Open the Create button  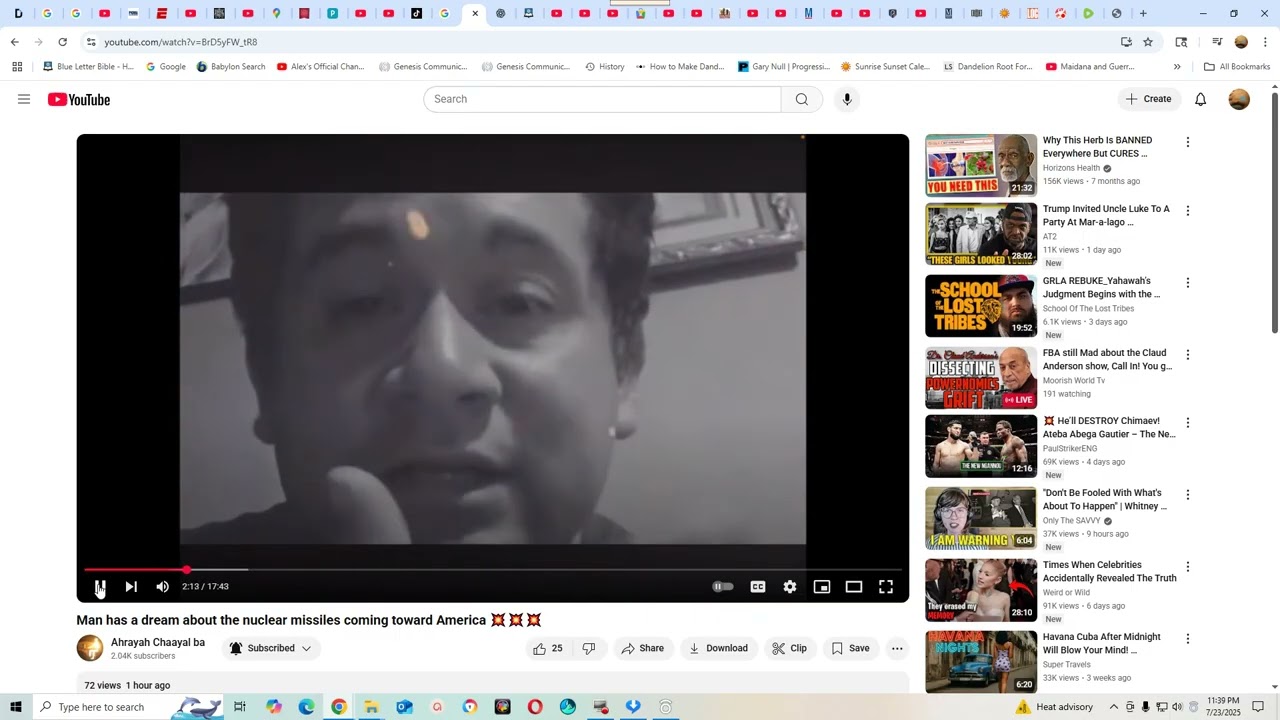tap(1148, 99)
